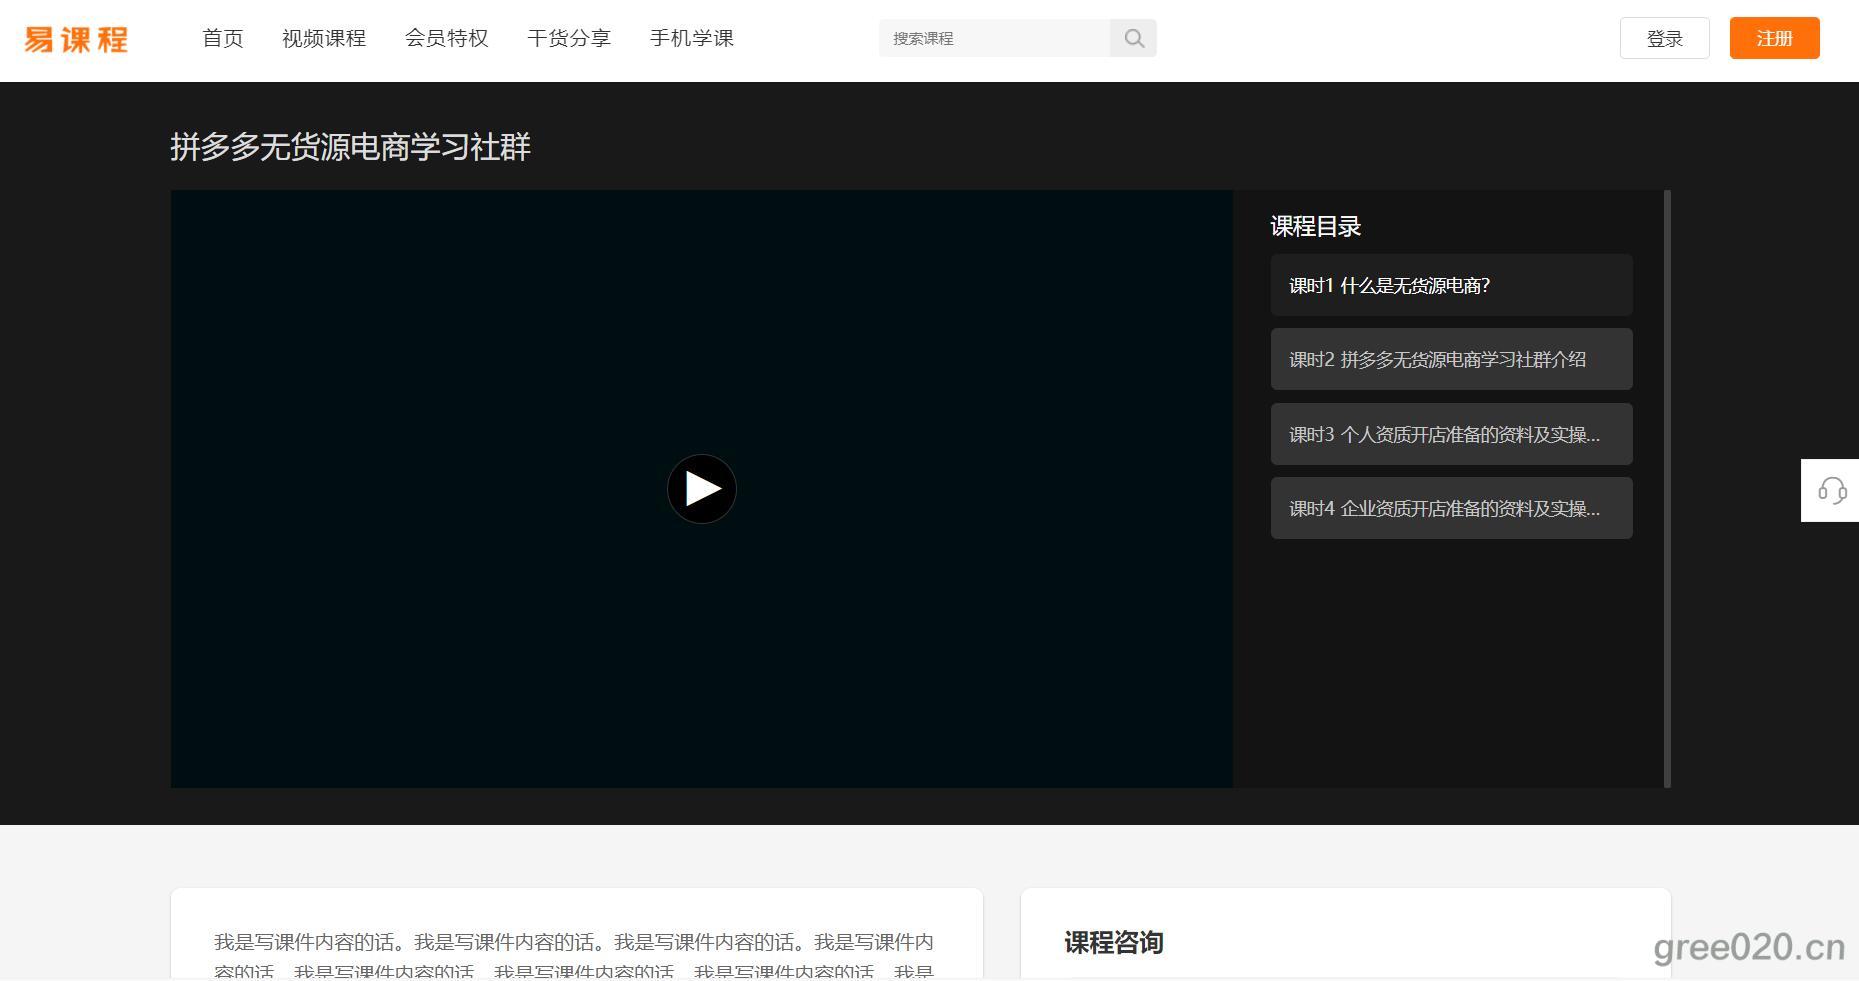
Task: Play the course video
Action: click(702, 489)
